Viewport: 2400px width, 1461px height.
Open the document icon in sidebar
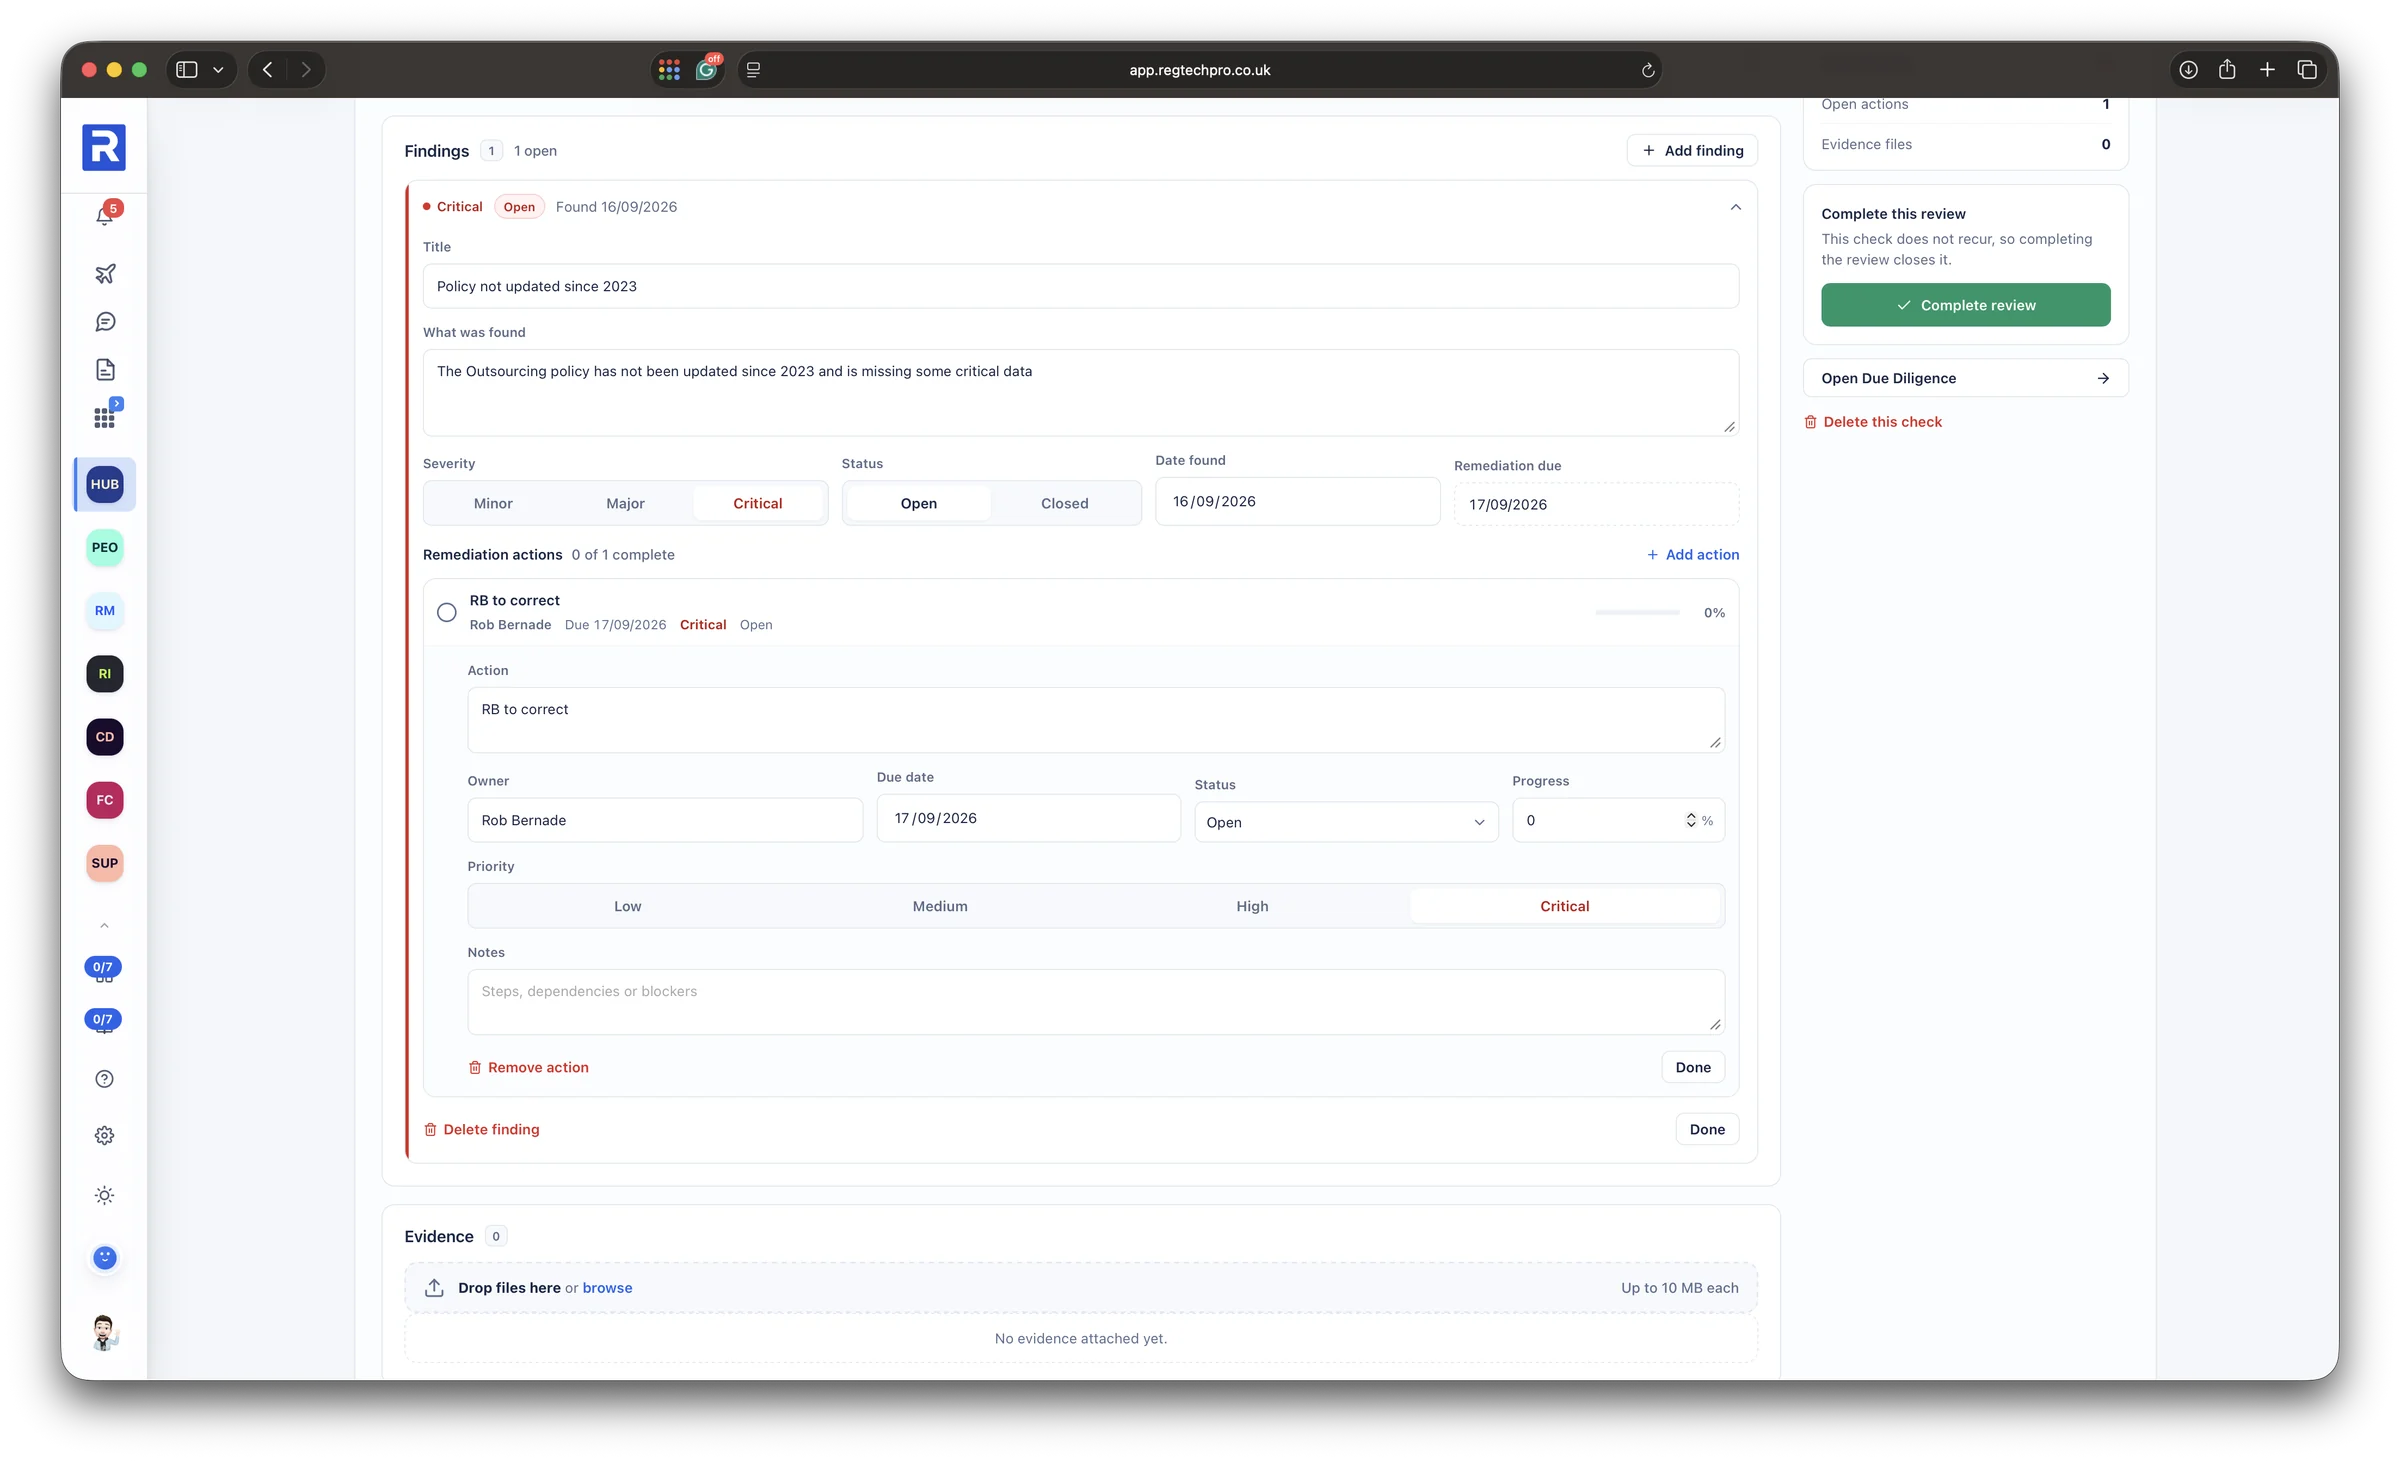tap(105, 370)
